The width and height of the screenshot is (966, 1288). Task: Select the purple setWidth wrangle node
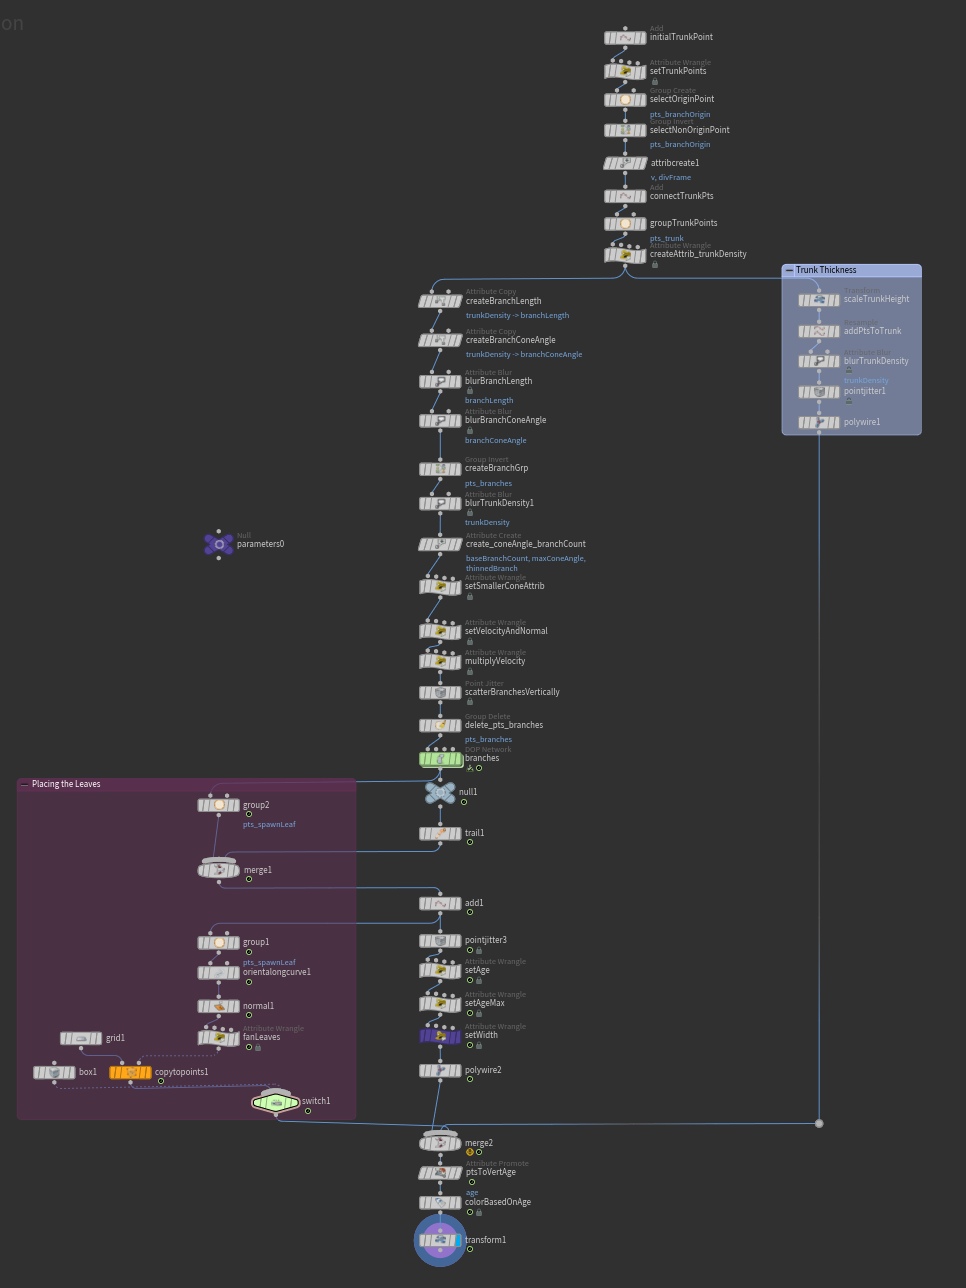click(x=440, y=1036)
